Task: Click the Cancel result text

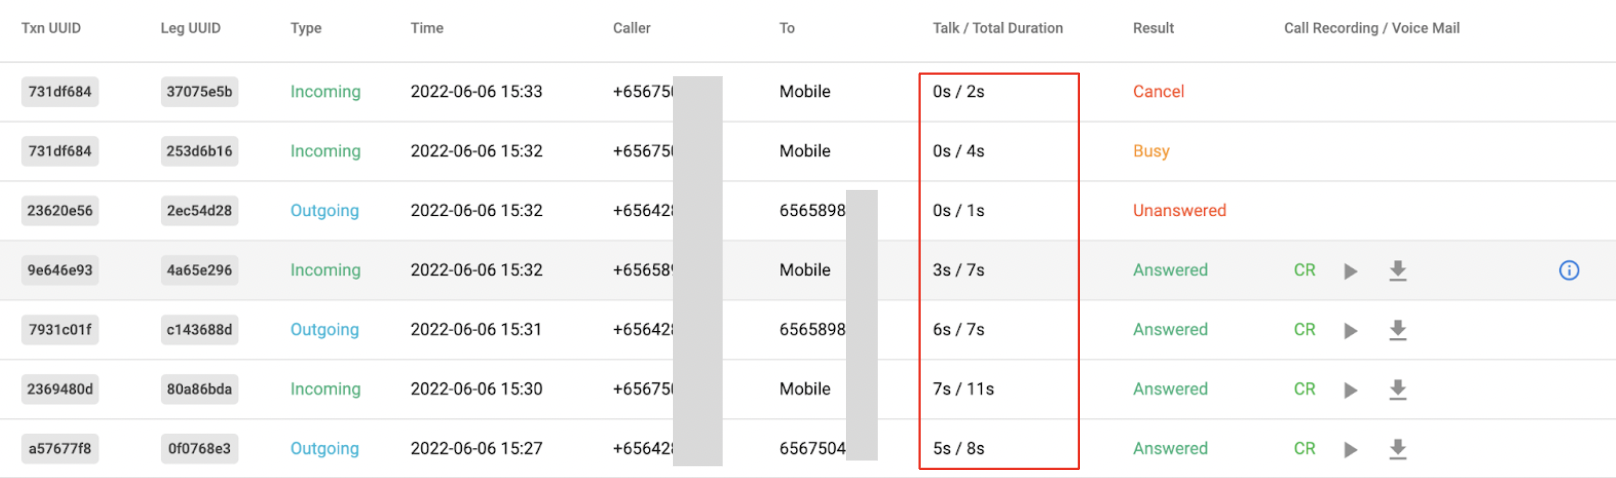Action: point(1158,92)
